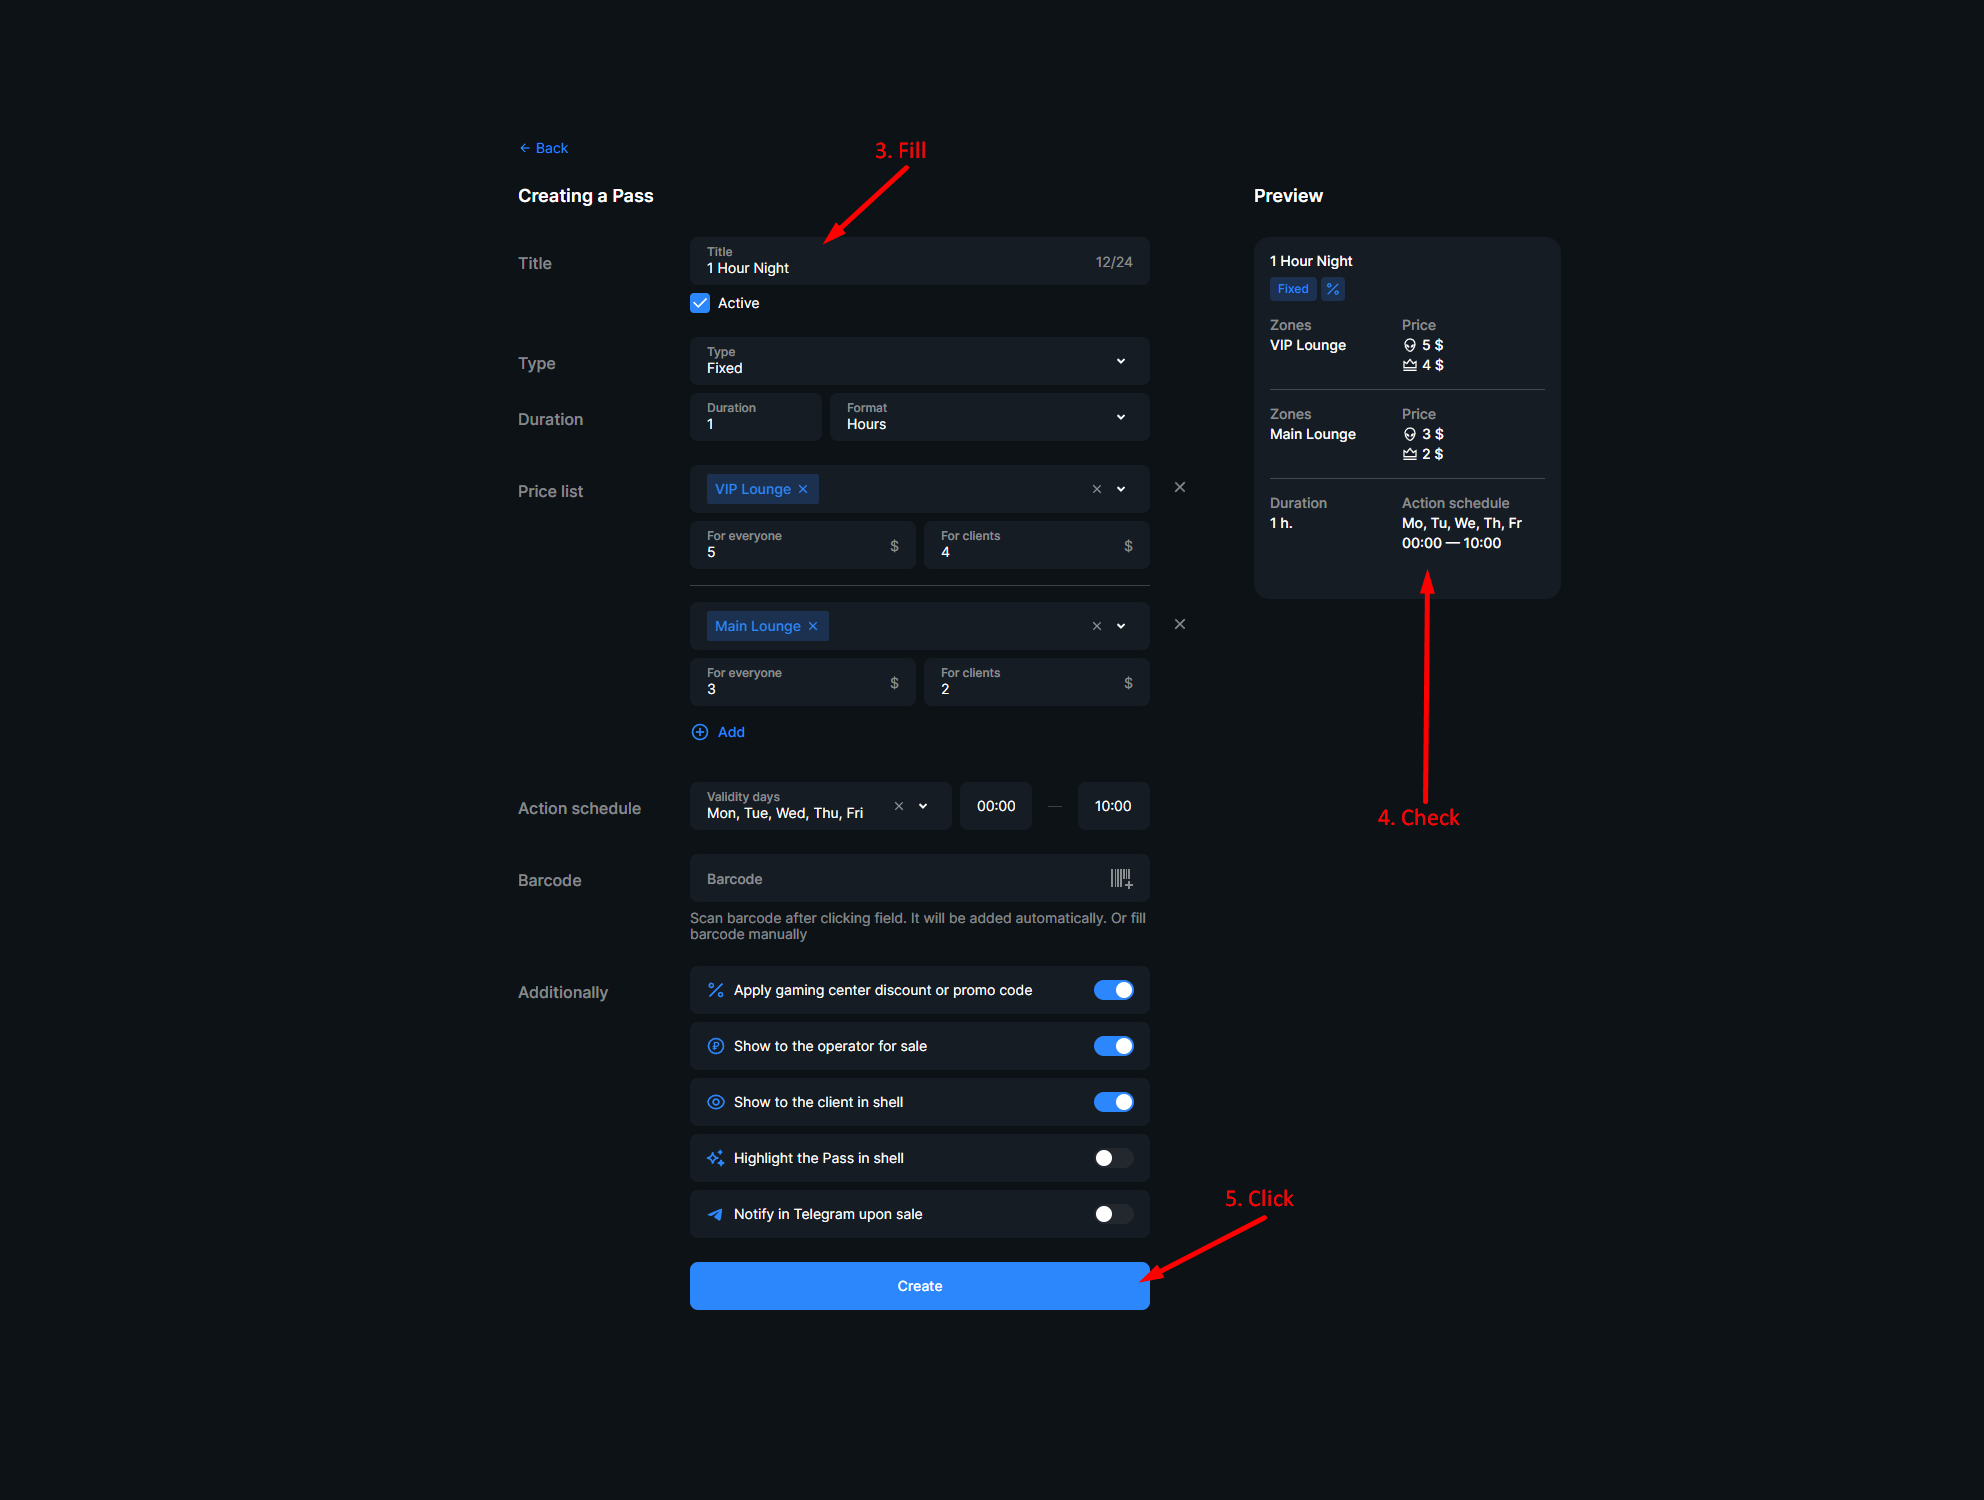Click the Back link

(543, 147)
